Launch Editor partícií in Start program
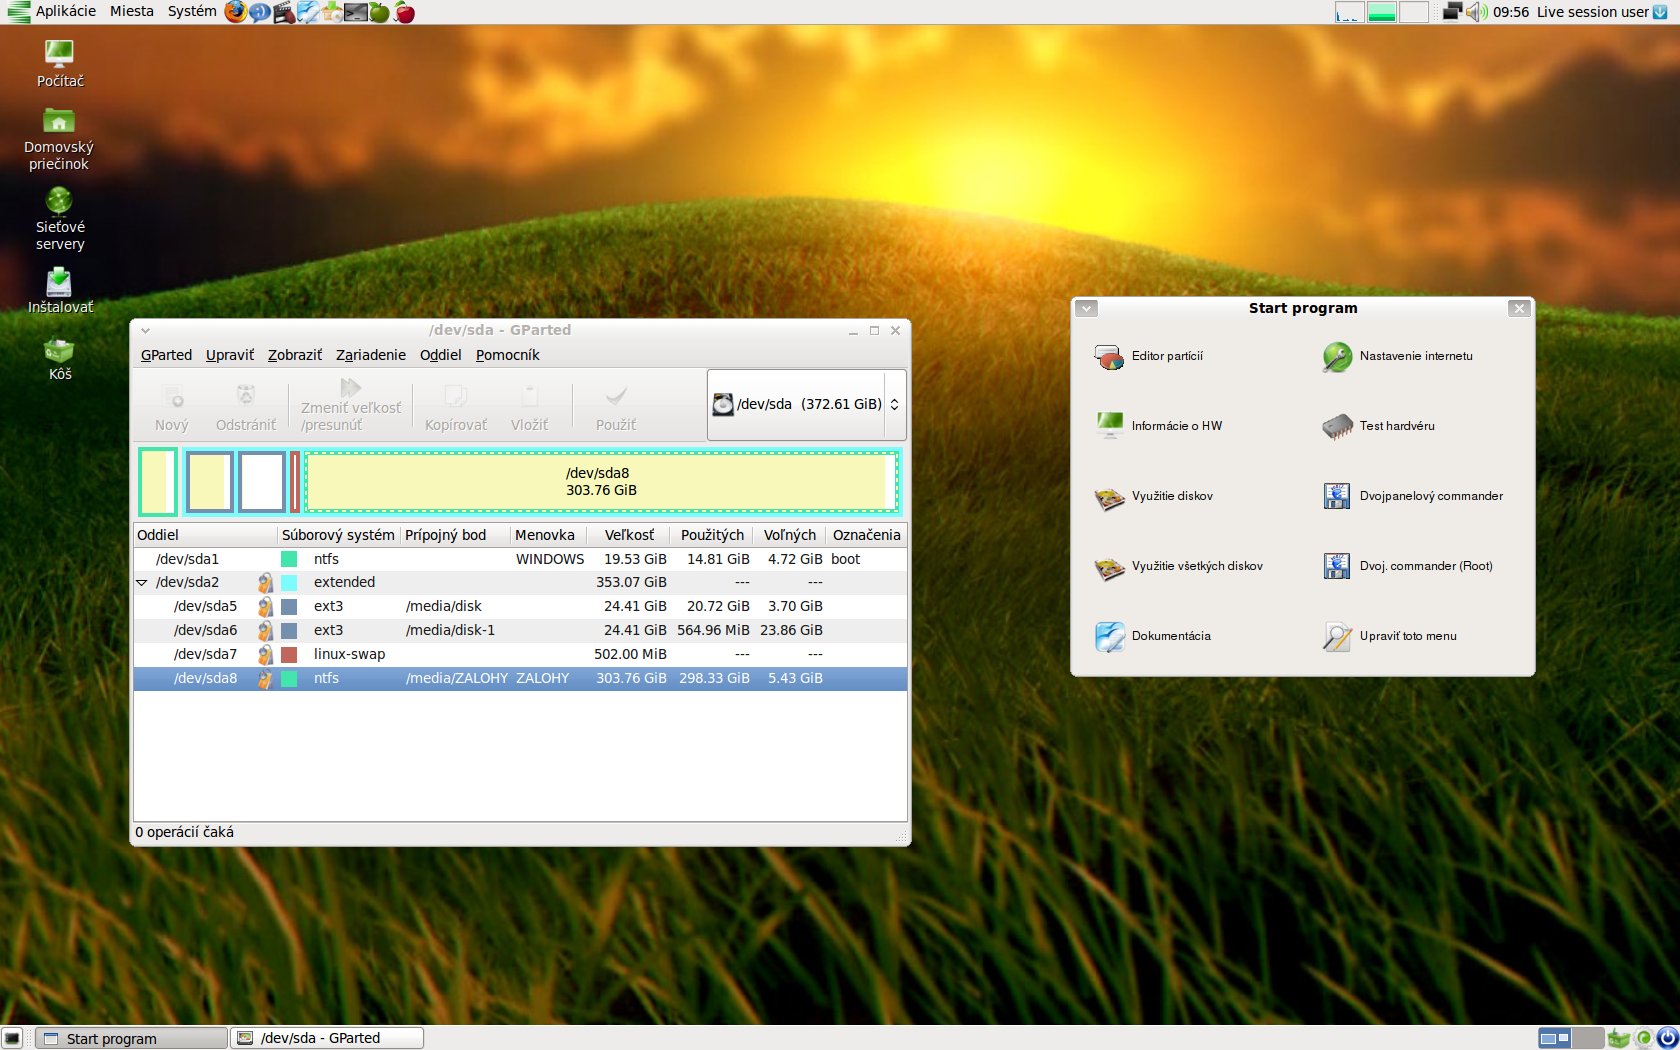The width and height of the screenshot is (1680, 1050). point(1150,356)
